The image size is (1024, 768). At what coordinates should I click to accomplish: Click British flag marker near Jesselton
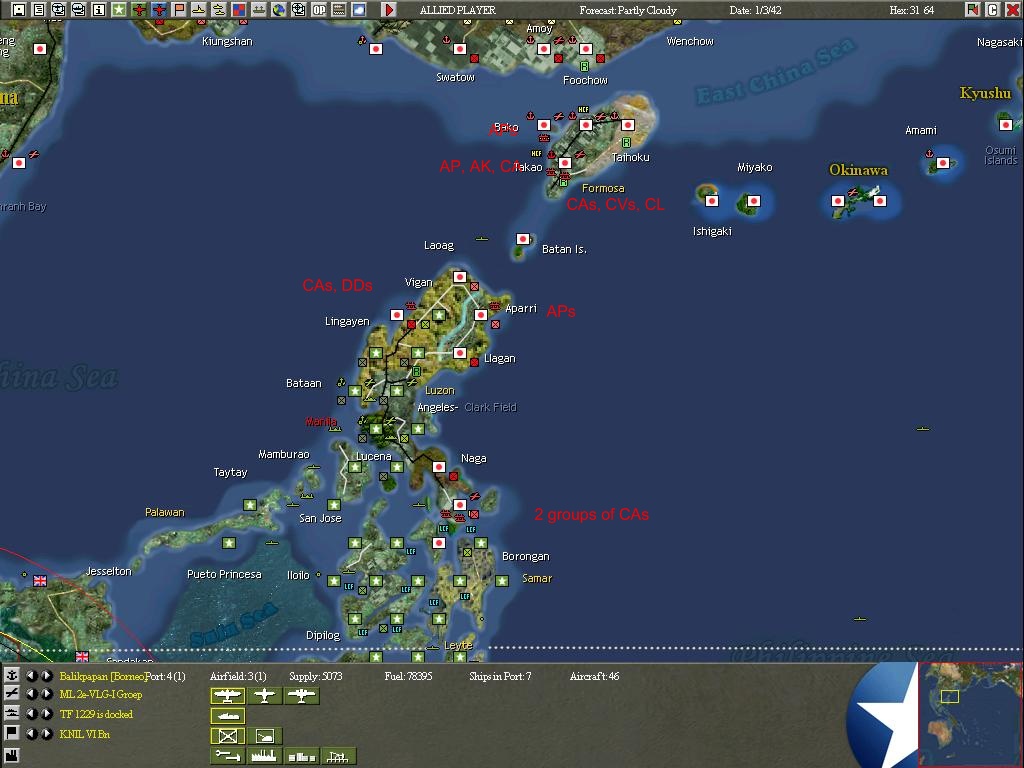(x=40, y=580)
